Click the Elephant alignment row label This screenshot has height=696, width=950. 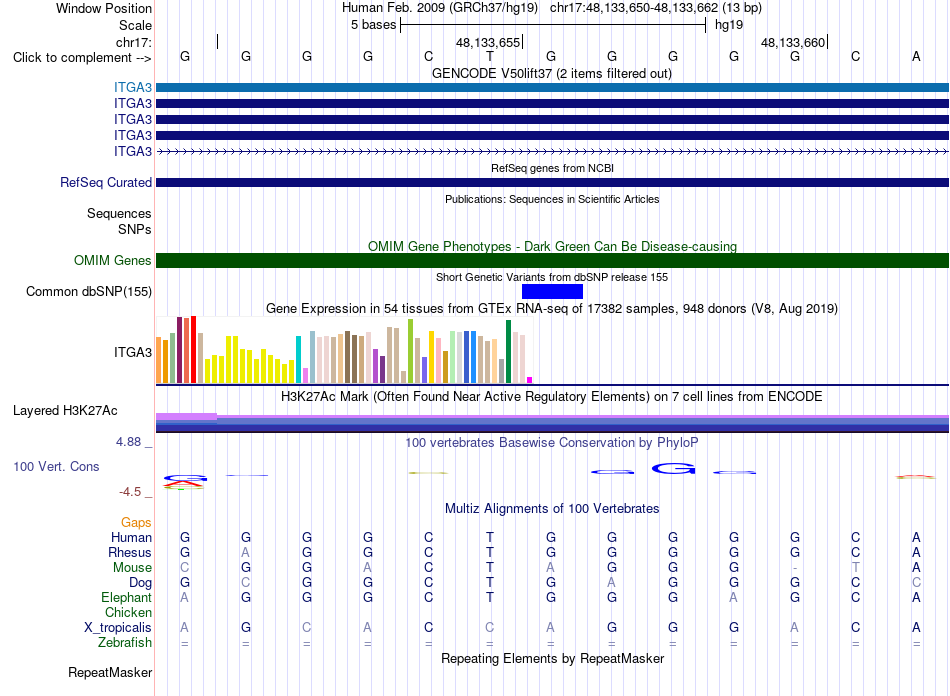point(127,597)
